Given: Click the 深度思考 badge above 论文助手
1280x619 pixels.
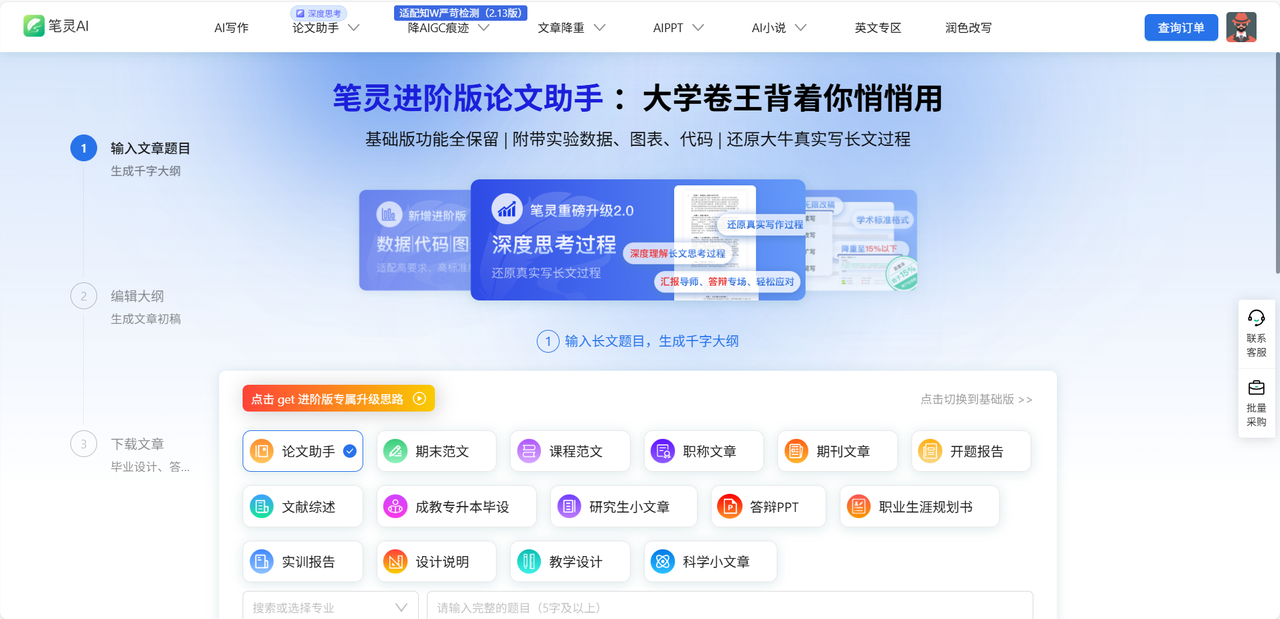Looking at the screenshot, I should tap(319, 13).
